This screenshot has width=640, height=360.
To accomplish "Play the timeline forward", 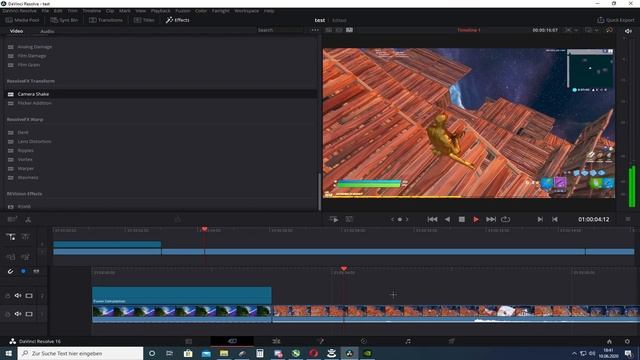I will click(x=476, y=220).
